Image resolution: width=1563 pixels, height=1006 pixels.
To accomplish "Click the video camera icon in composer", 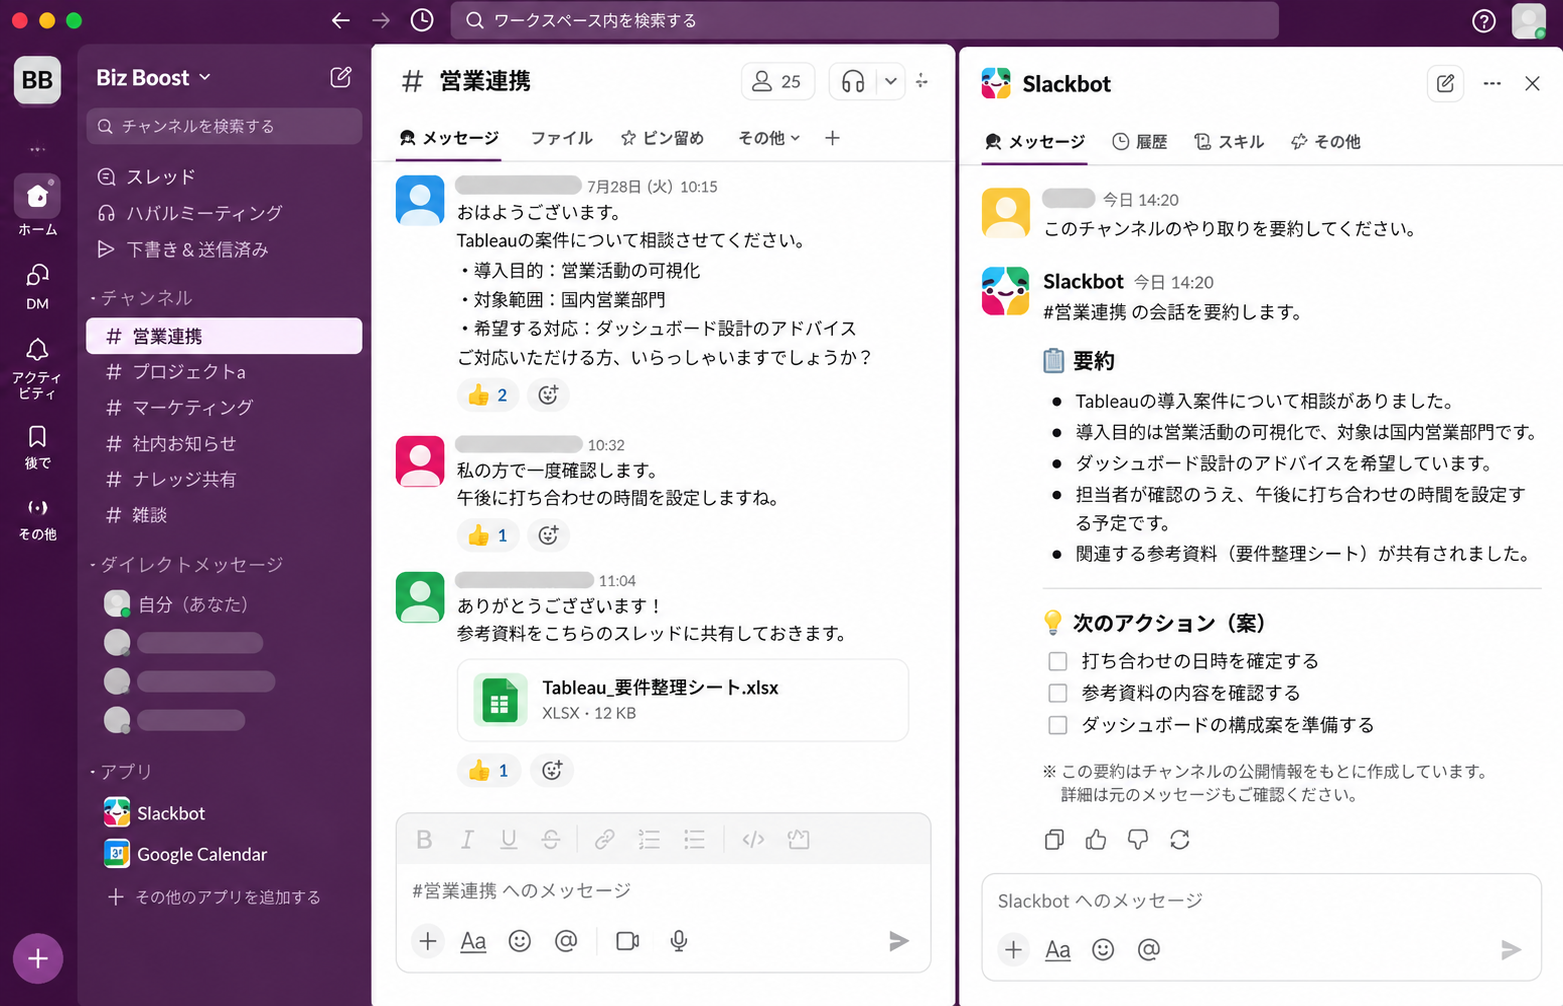I will click(627, 941).
